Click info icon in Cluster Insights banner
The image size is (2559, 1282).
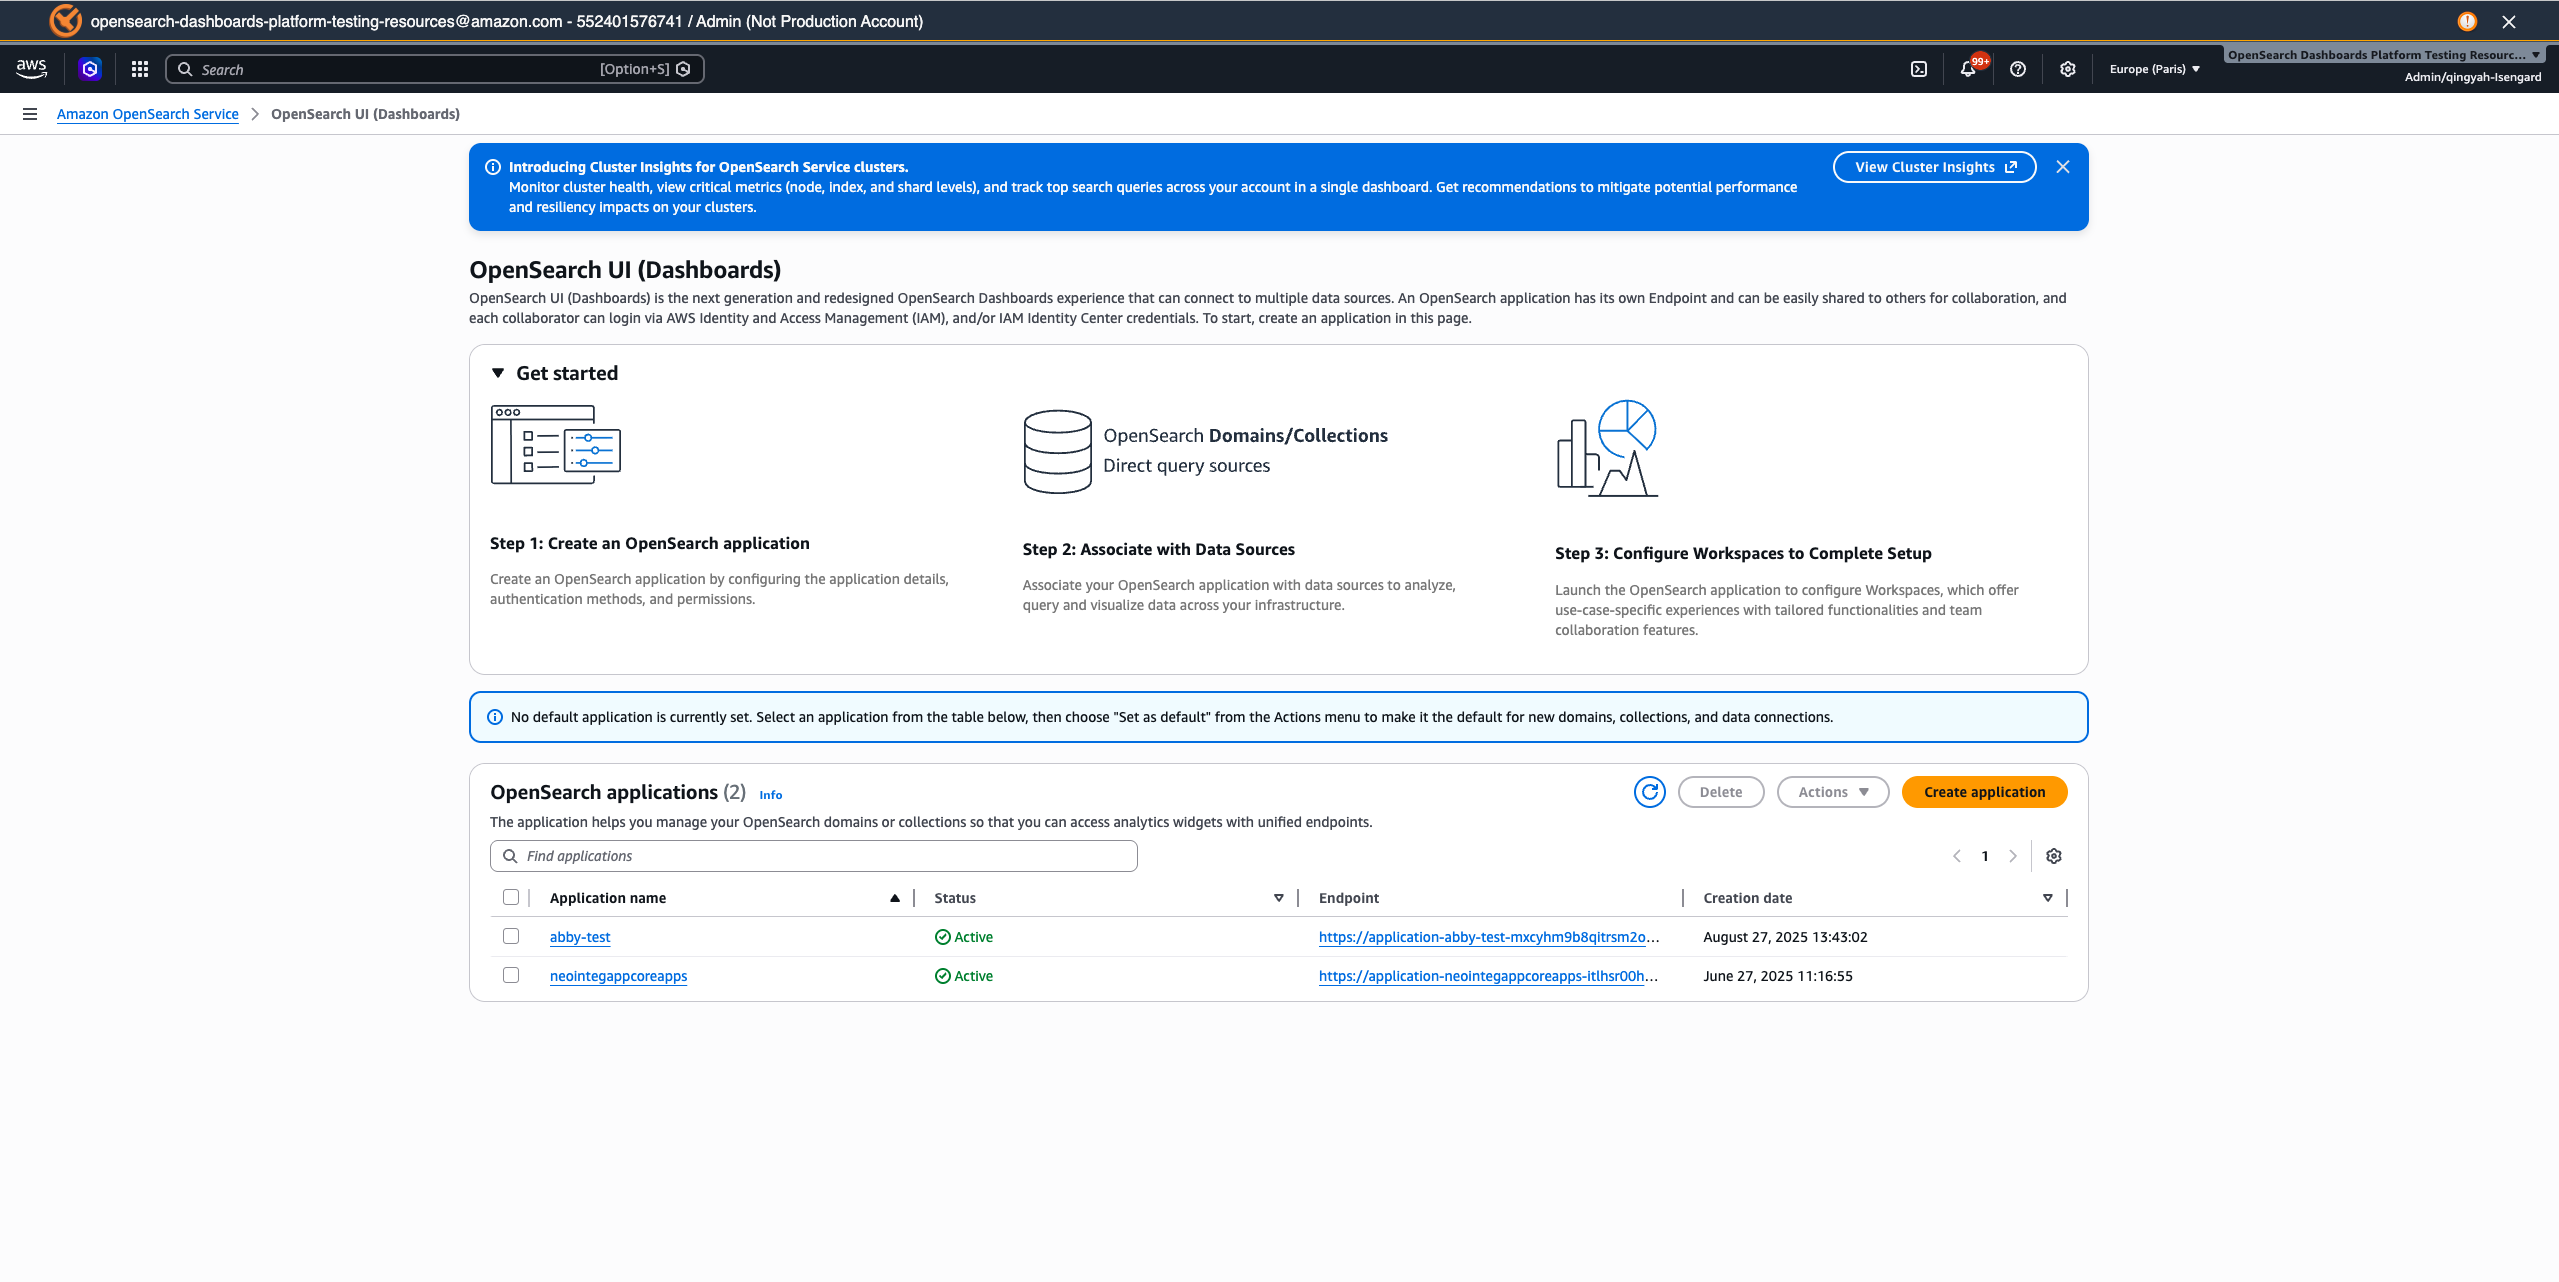(493, 167)
